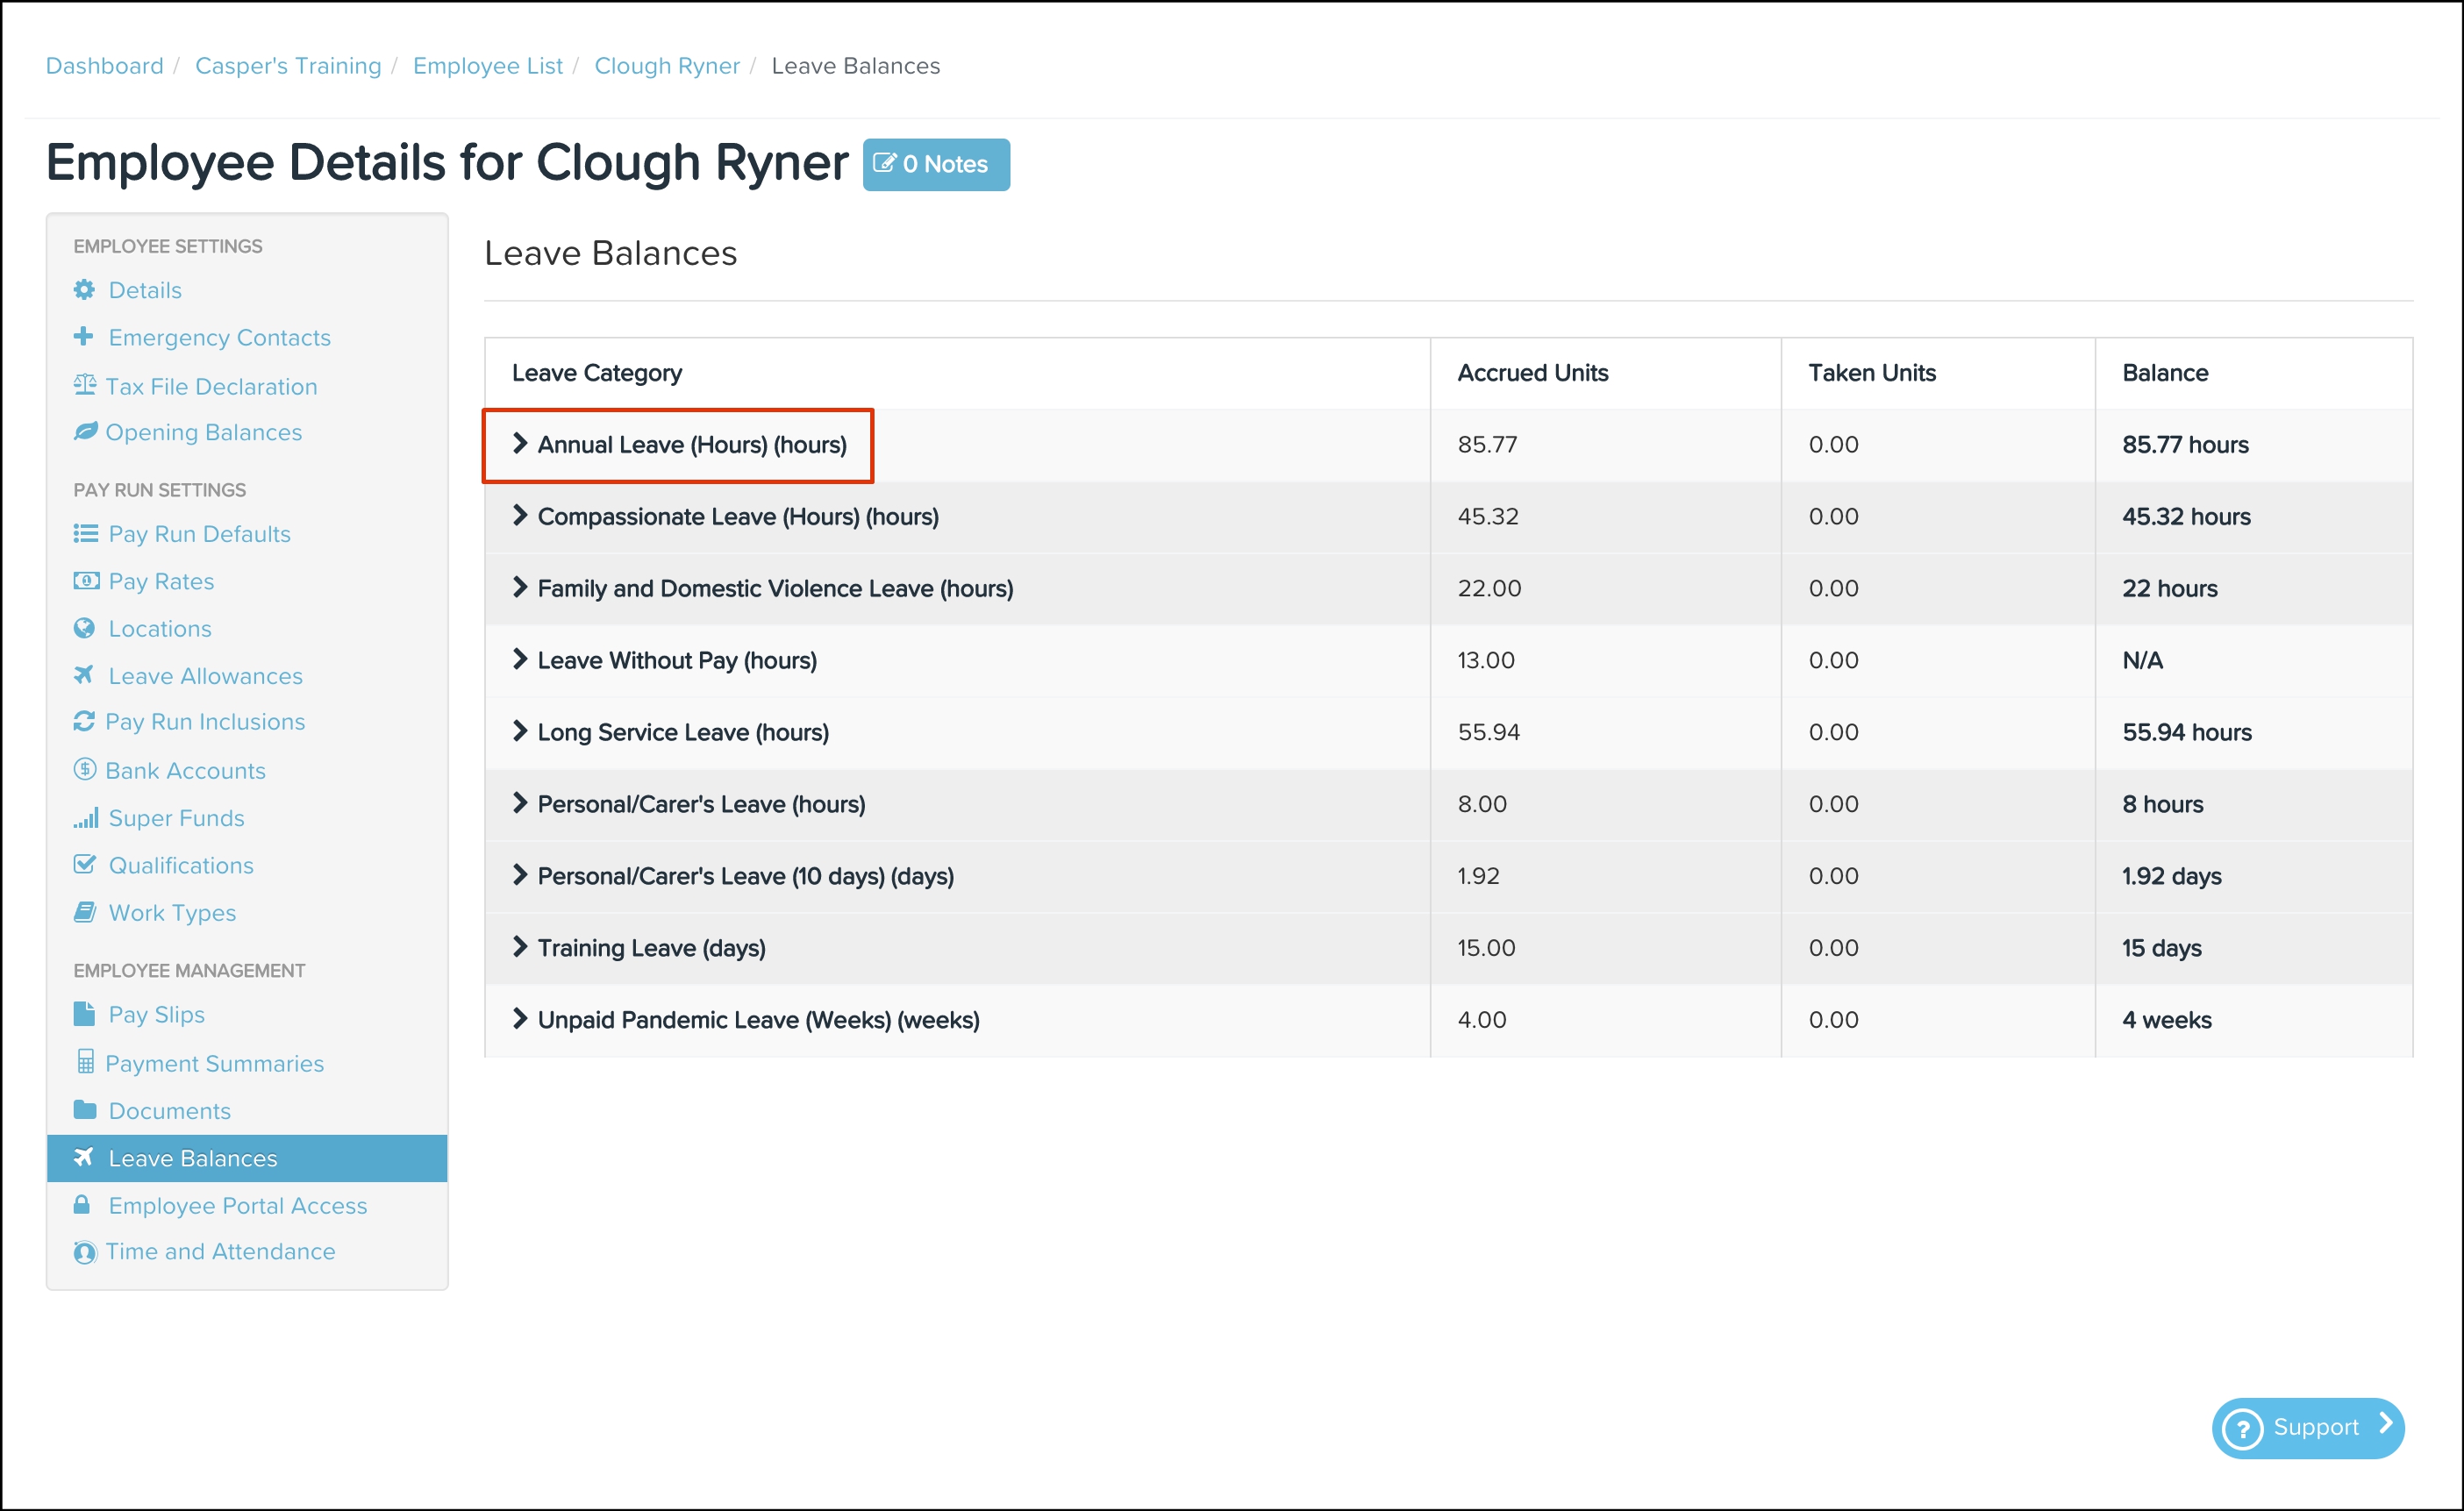Expand the Training Leave (days) row
Image resolution: width=2464 pixels, height=1511 pixels.
(x=519, y=947)
